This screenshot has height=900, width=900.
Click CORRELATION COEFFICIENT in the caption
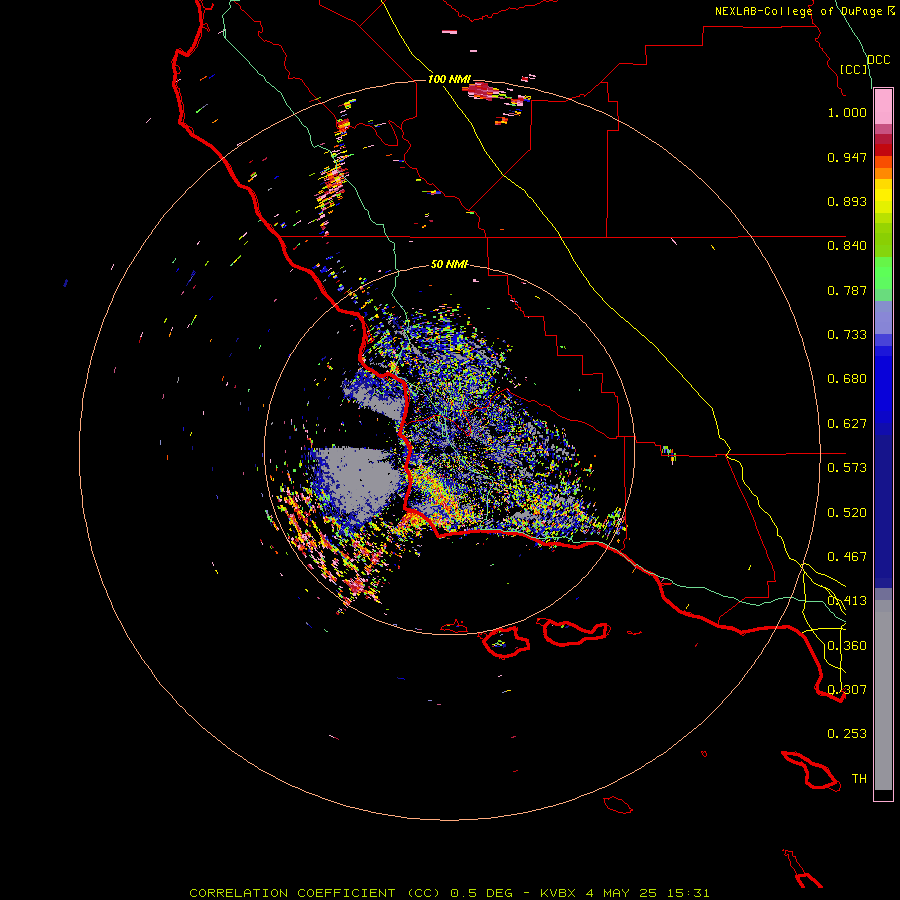pyautogui.click(x=292, y=893)
